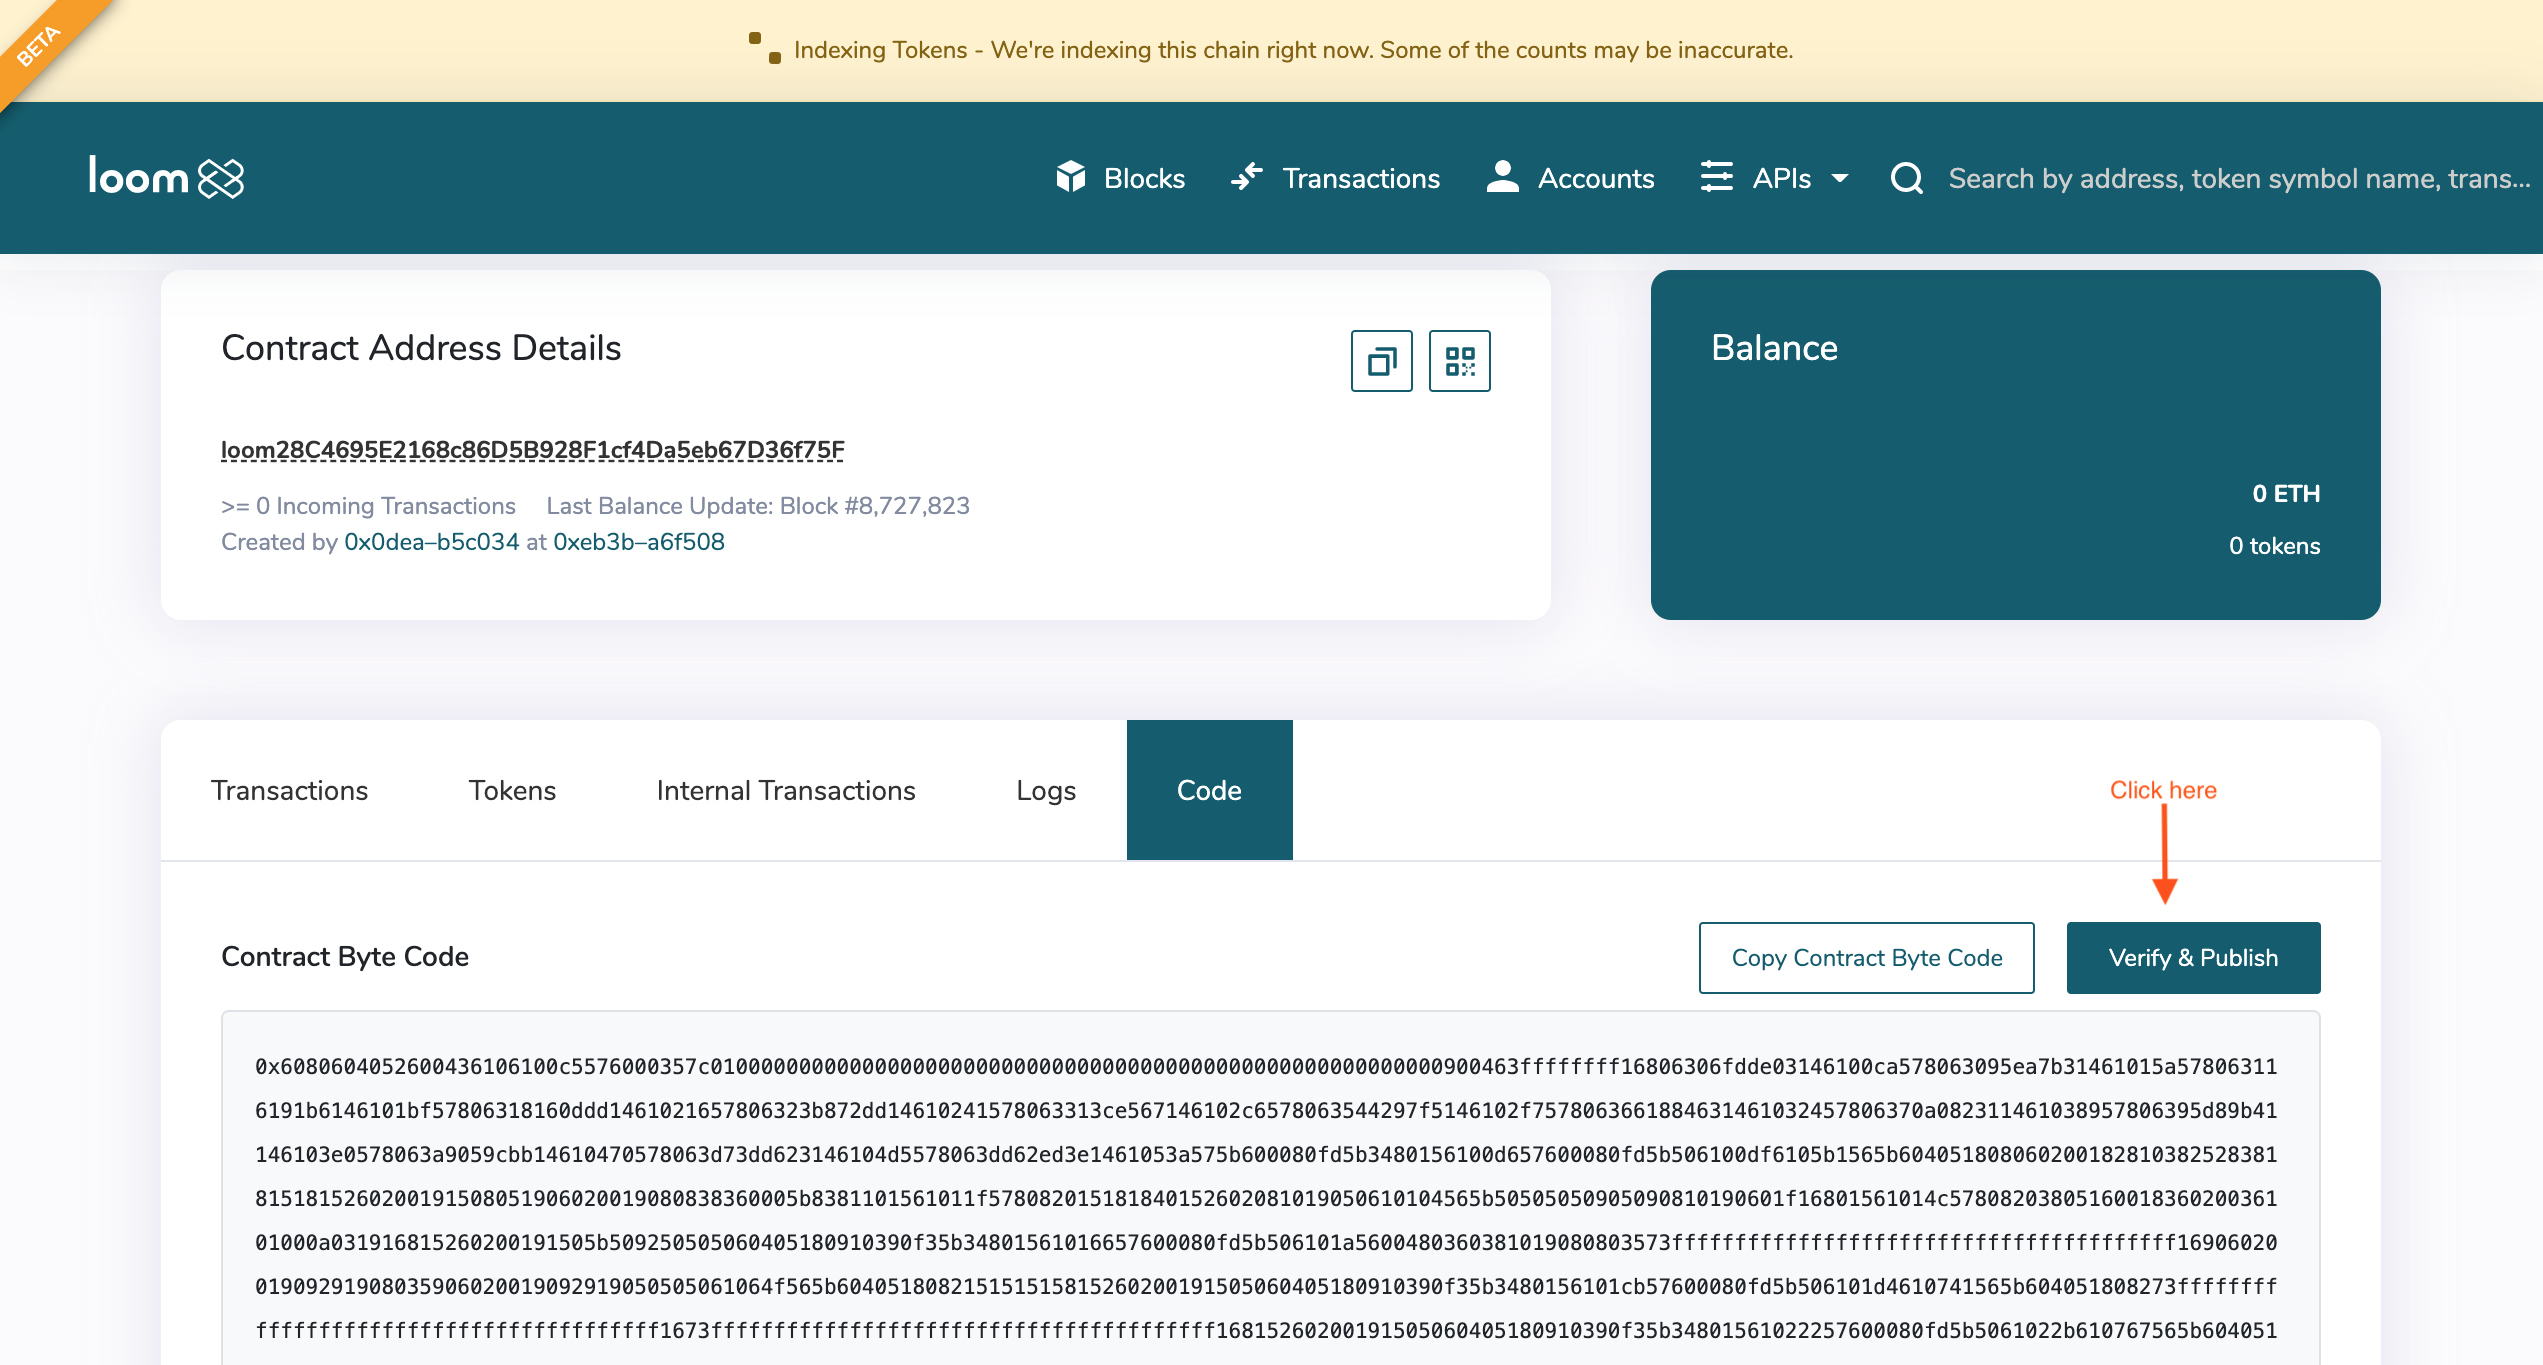Click the Blocks cube icon
The width and height of the screenshot is (2543, 1365).
(1071, 177)
